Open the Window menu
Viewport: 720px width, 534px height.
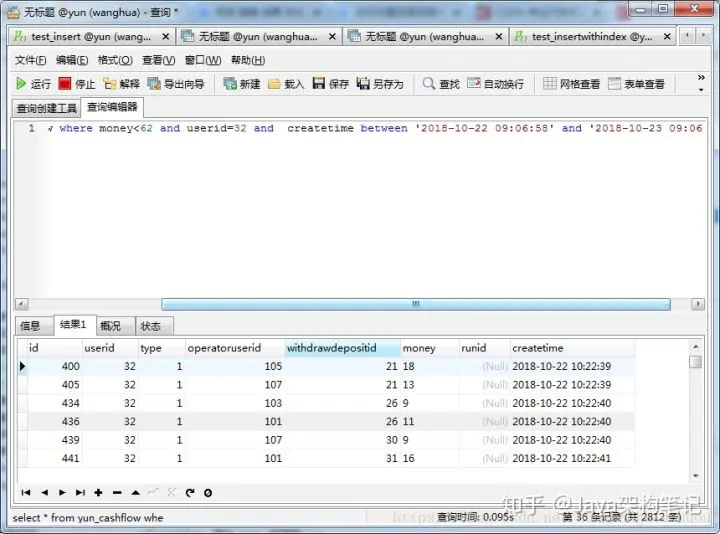pos(202,60)
